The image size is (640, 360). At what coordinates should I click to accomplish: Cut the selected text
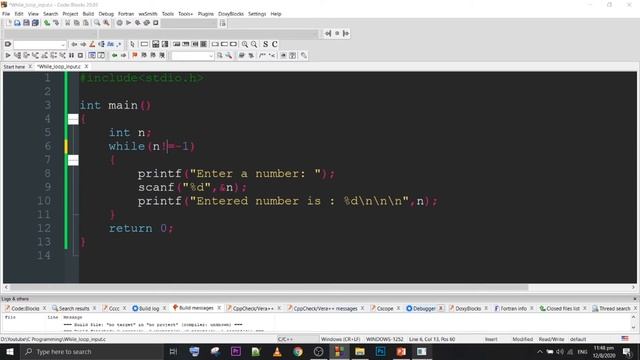(x=67, y=23)
